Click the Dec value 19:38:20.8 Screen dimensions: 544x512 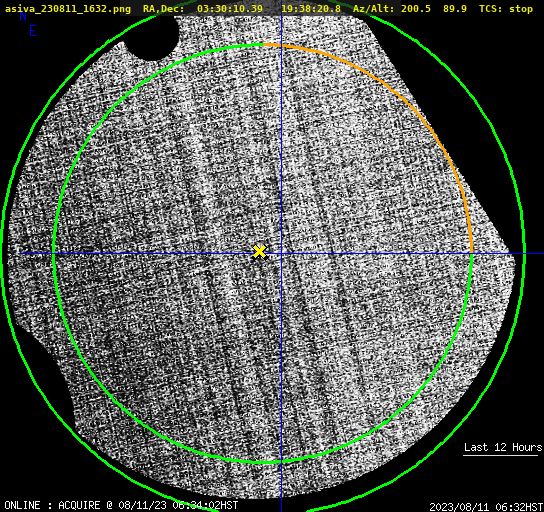pos(311,9)
